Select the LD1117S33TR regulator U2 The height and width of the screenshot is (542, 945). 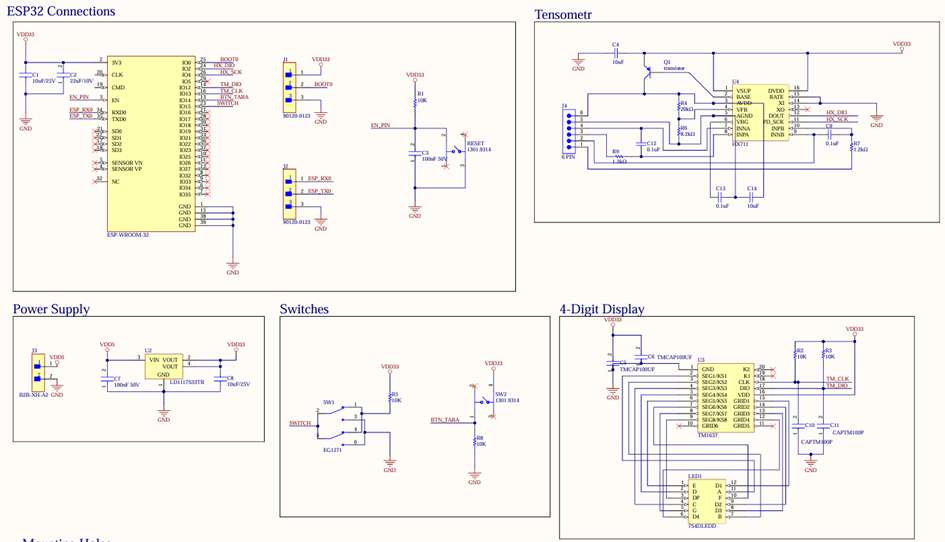pos(163,367)
